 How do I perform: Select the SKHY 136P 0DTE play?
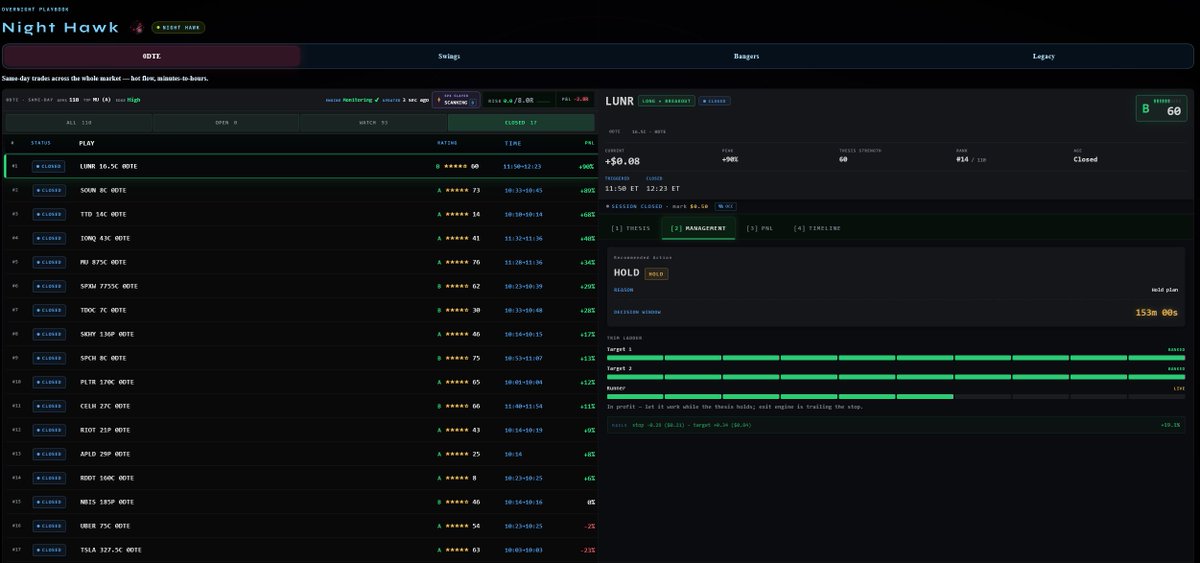tap(300, 334)
